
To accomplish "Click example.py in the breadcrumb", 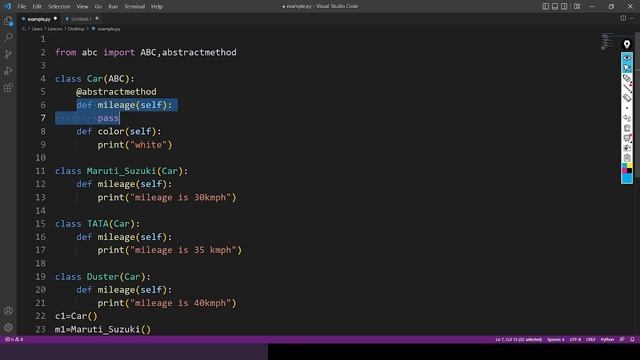I will (x=109, y=29).
